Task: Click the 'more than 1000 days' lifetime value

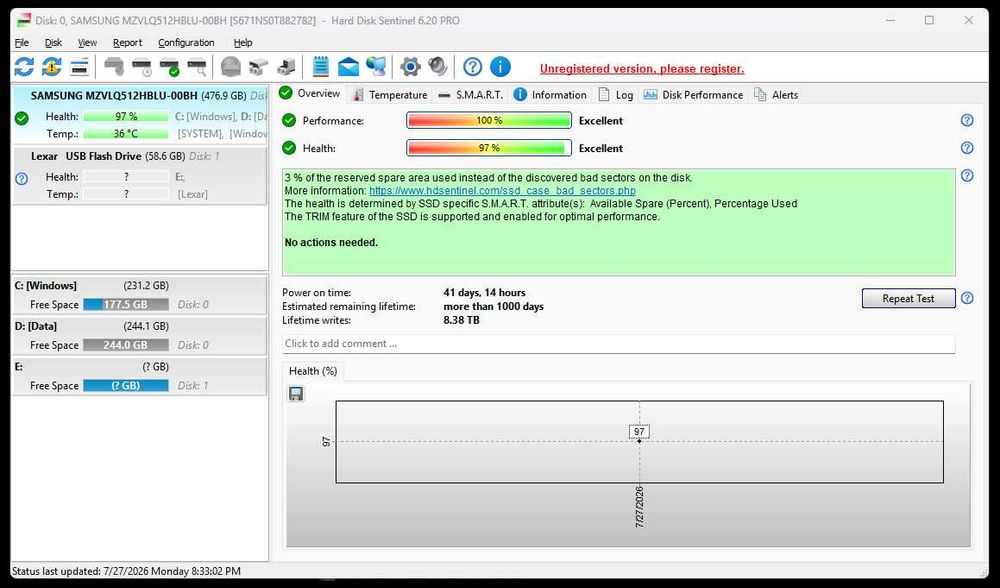Action: tap(494, 306)
